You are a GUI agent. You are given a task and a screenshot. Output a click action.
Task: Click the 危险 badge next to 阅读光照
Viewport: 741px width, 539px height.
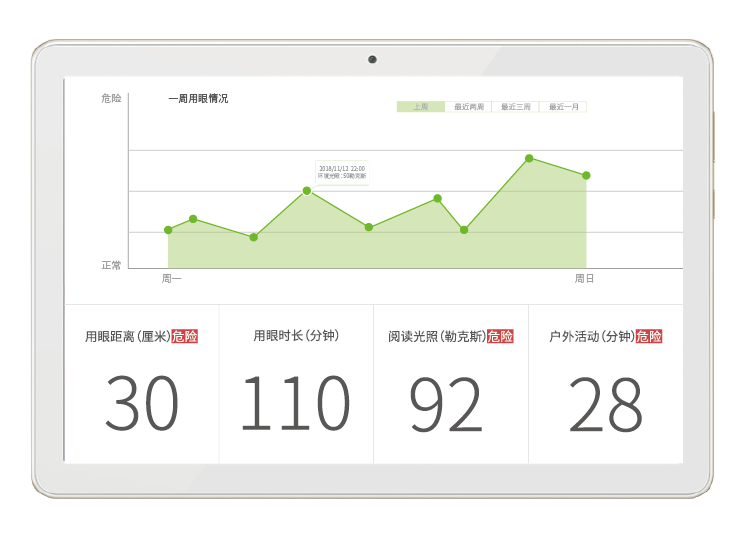pos(500,337)
